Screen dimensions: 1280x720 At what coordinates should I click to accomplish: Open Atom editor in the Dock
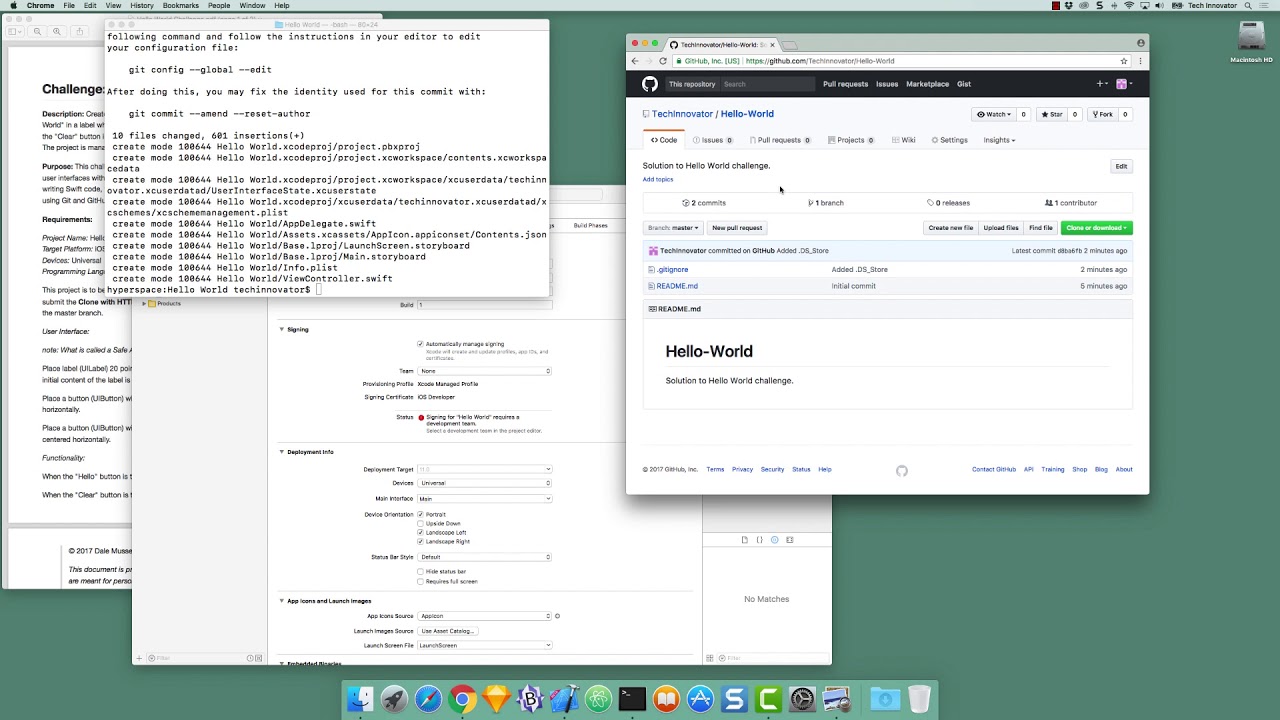coord(598,699)
